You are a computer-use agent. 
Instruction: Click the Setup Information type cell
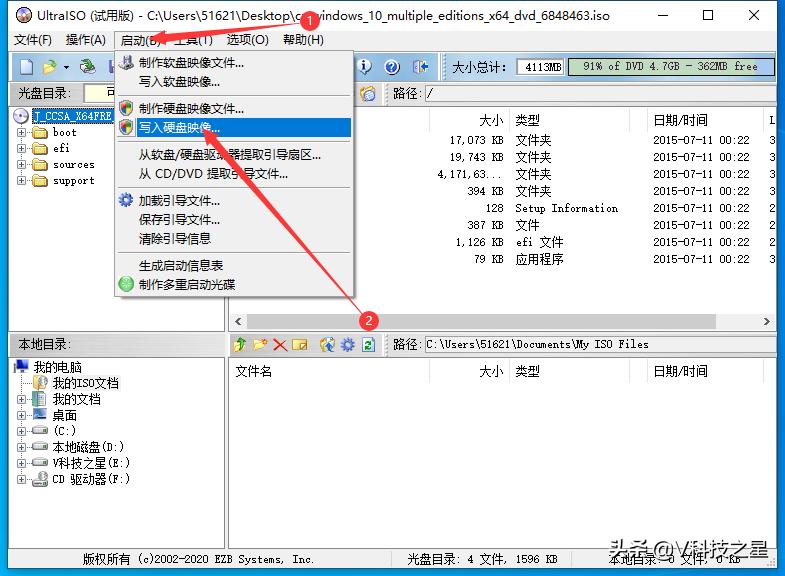[566, 208]
